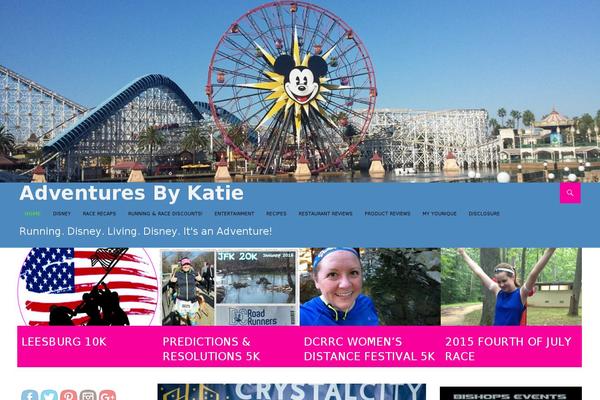Open the Race Recaps menu
Screen dimensions: 600x400
coord(99,214)
